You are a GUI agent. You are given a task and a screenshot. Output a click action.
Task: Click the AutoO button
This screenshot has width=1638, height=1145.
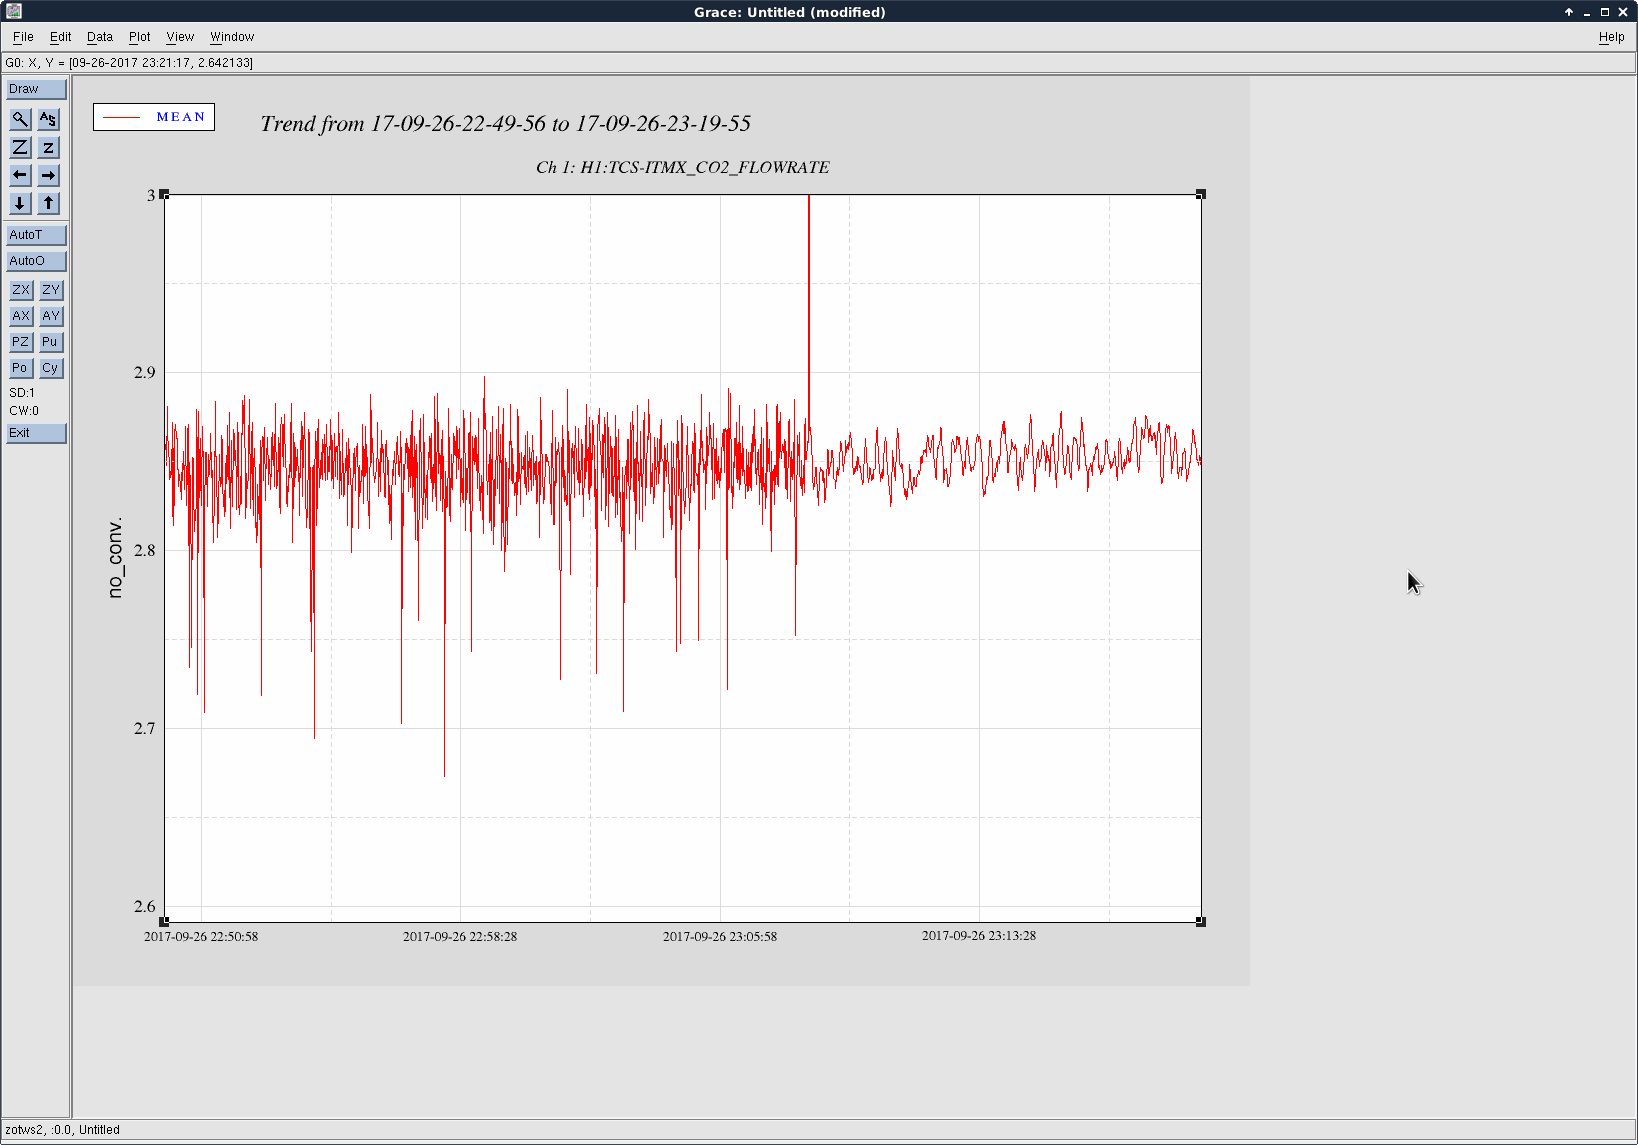coord(36,261)
